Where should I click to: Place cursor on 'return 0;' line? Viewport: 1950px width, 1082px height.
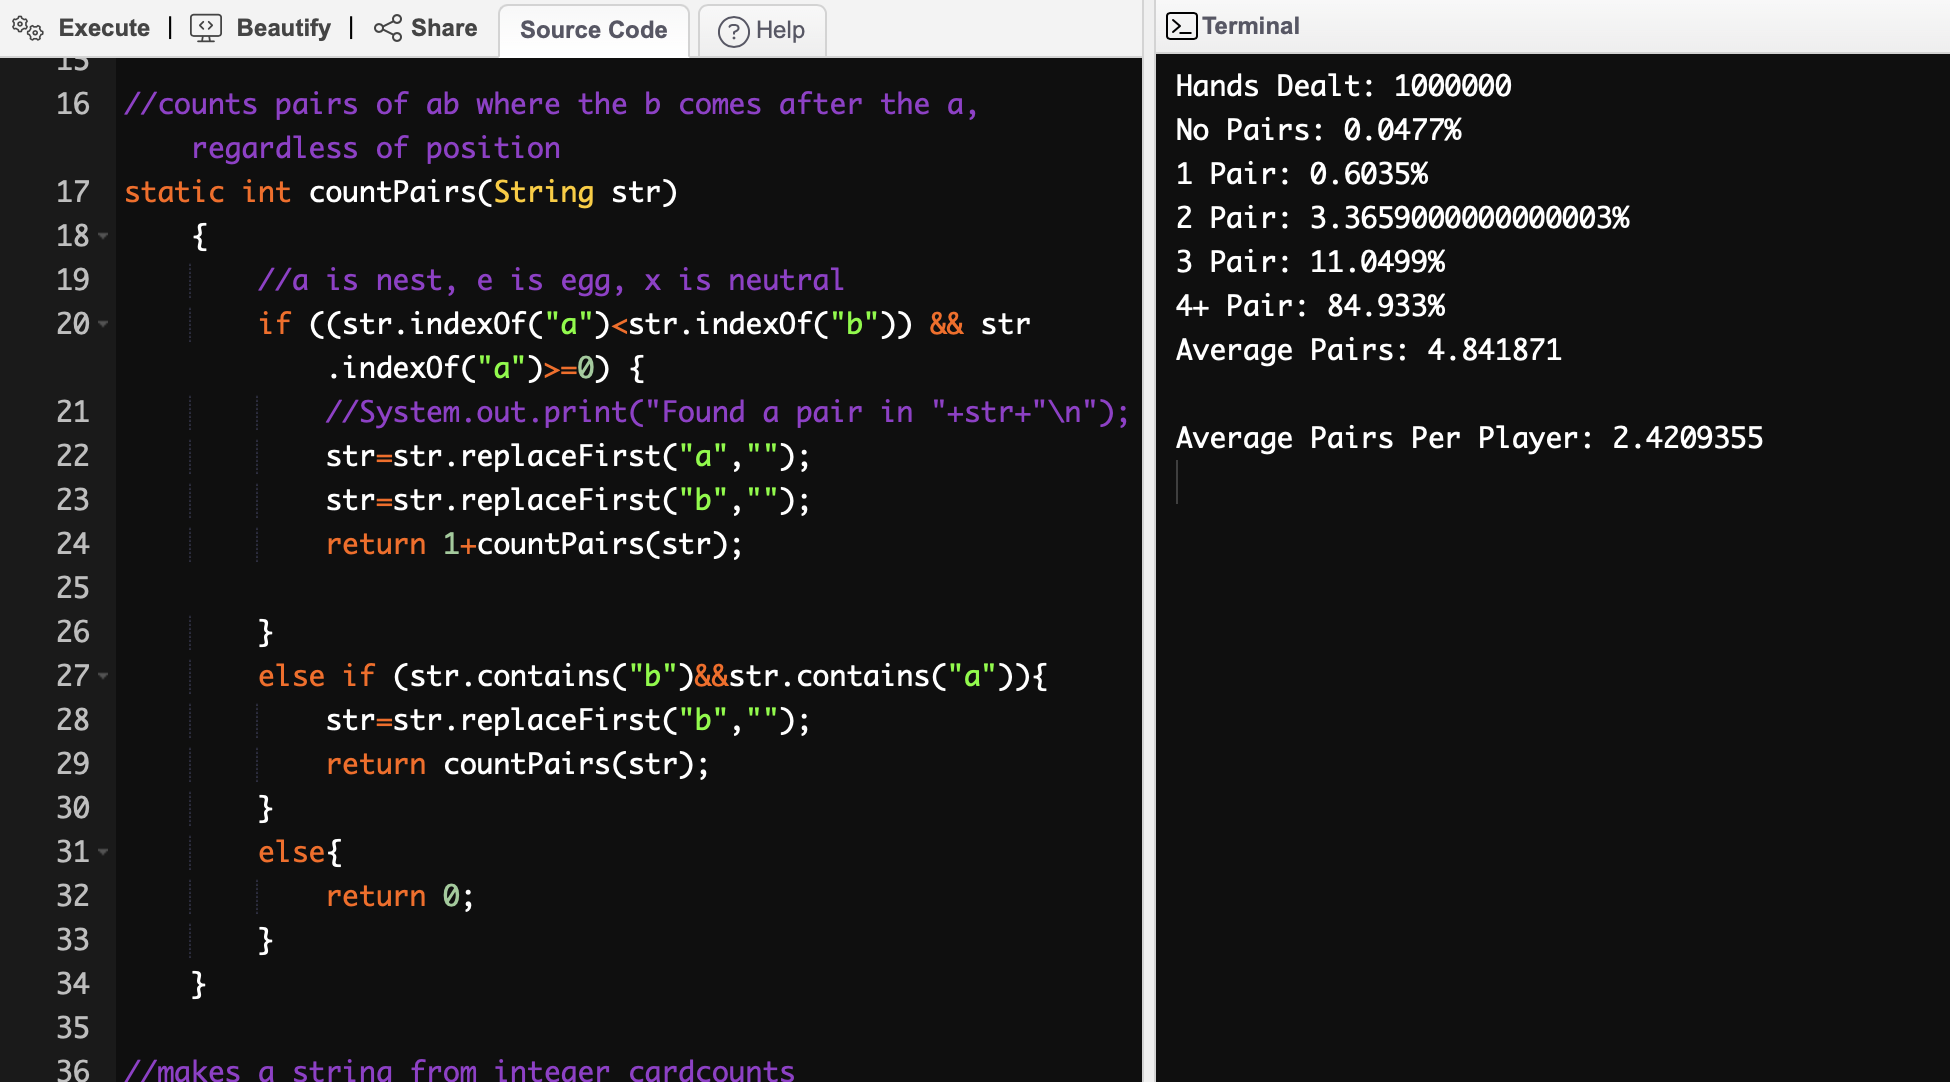click(400, 896)
